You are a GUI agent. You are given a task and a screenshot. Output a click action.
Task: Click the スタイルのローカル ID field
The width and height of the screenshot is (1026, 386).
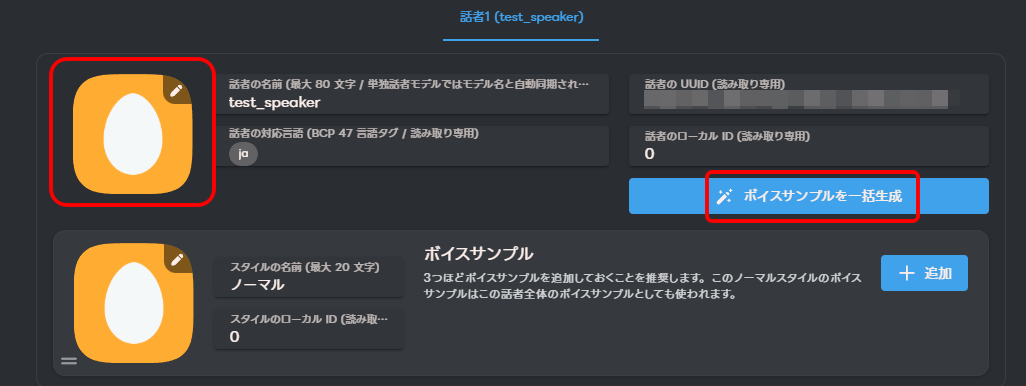309,329
